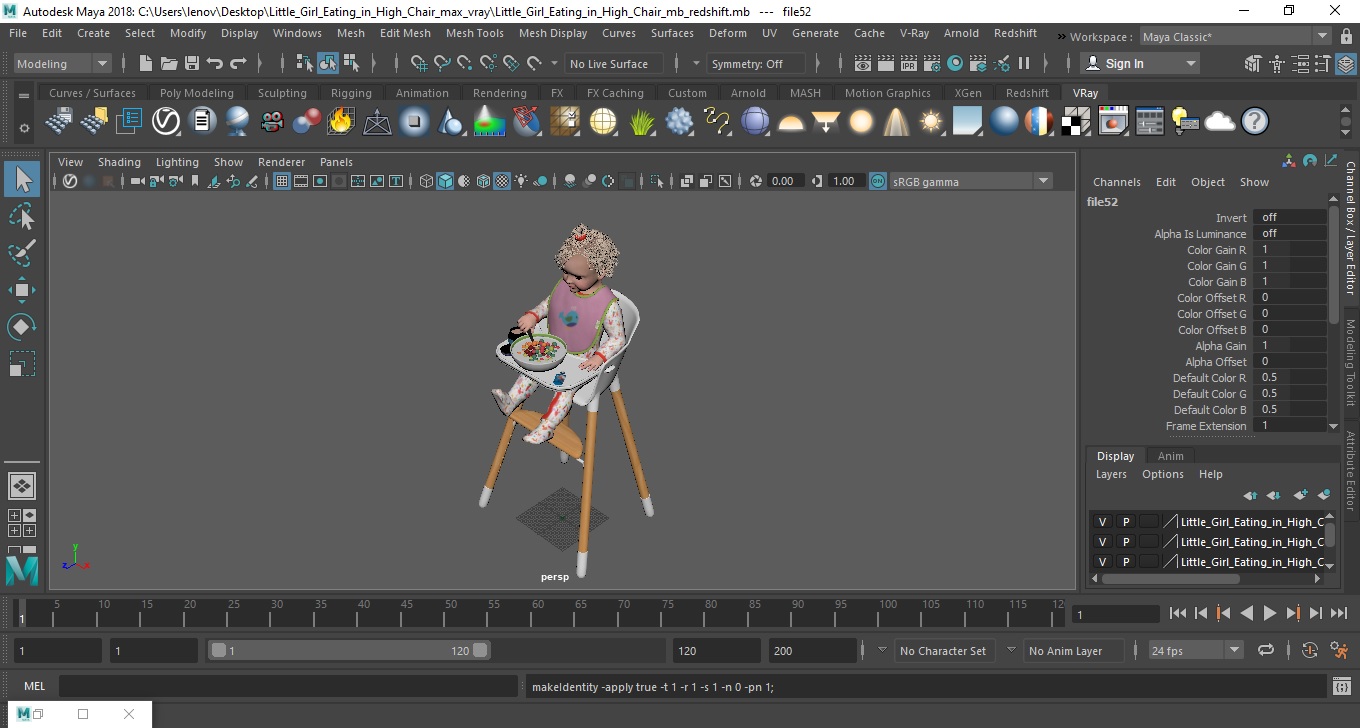Screen dimensions: 1360x728
Task: Click the time slider at frame 50
Action: 451,612
